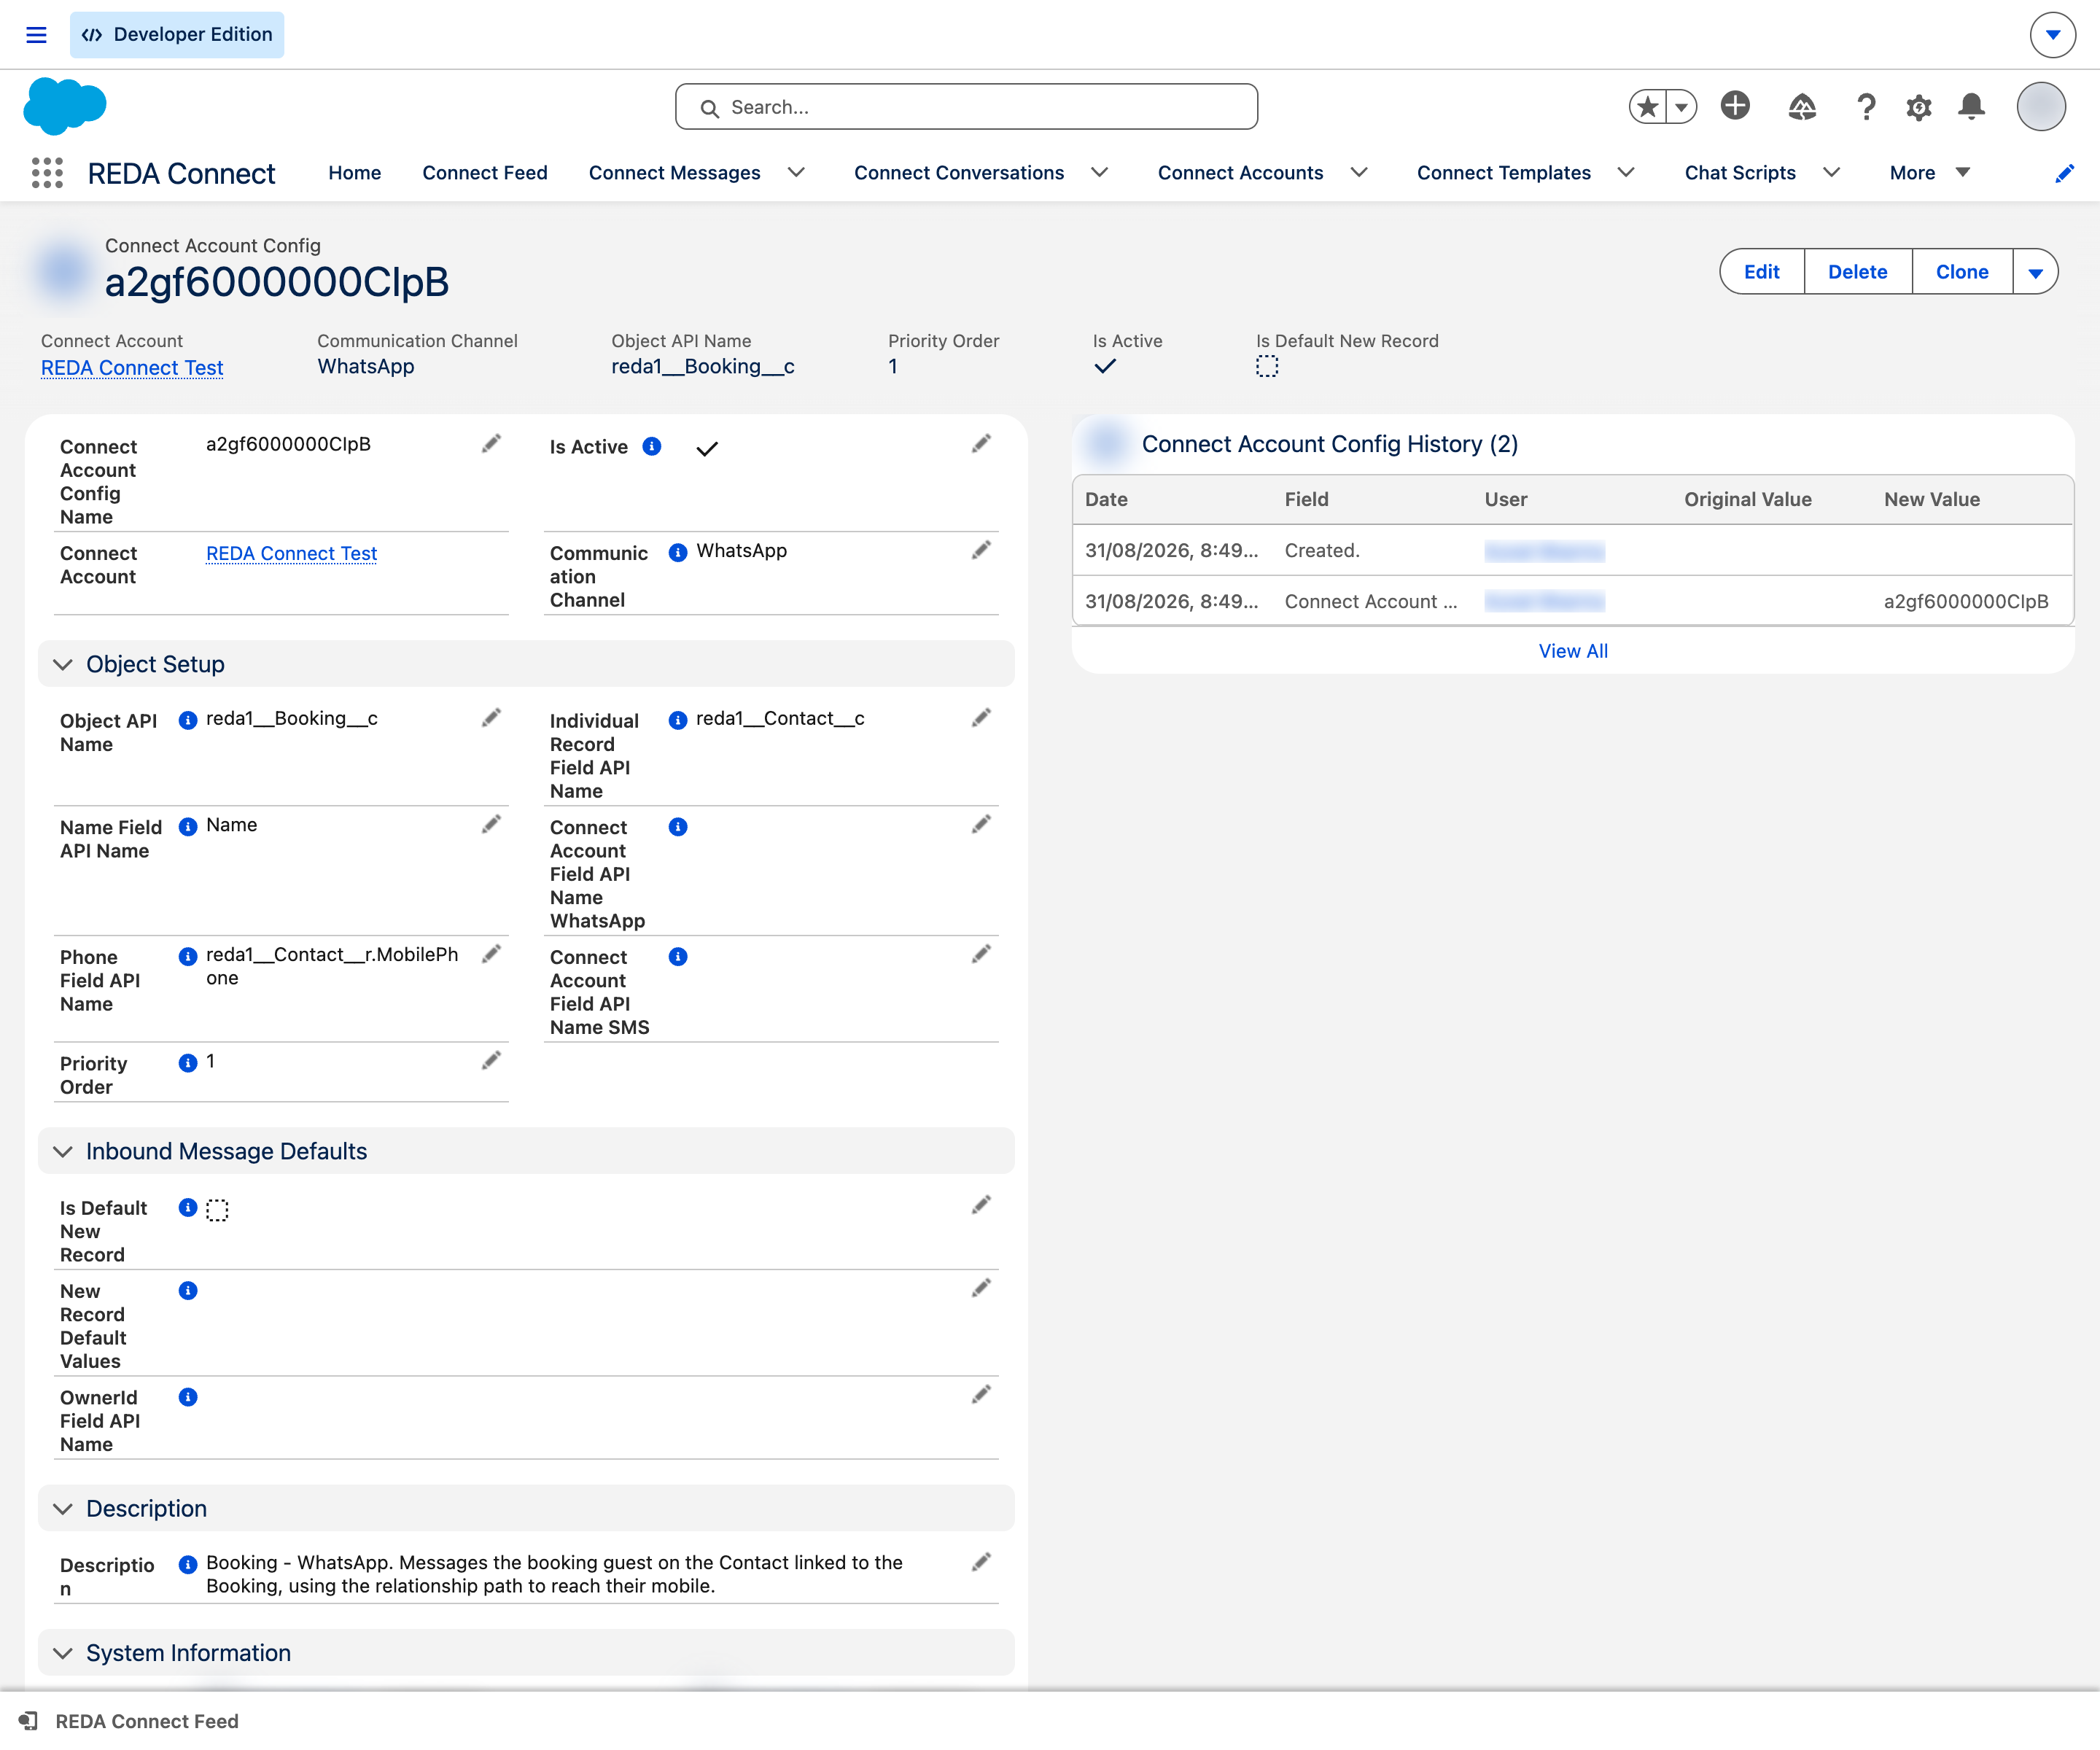
Task: Click the Edit button
Action: 1762,272
